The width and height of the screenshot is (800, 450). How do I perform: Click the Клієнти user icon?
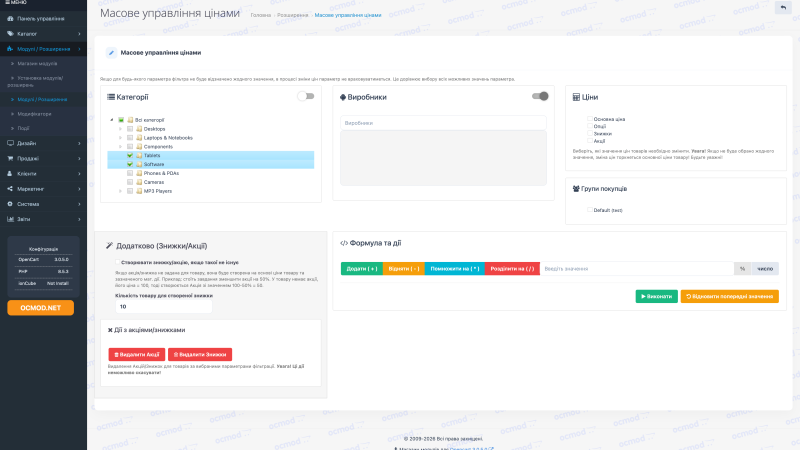pos(10,173)
